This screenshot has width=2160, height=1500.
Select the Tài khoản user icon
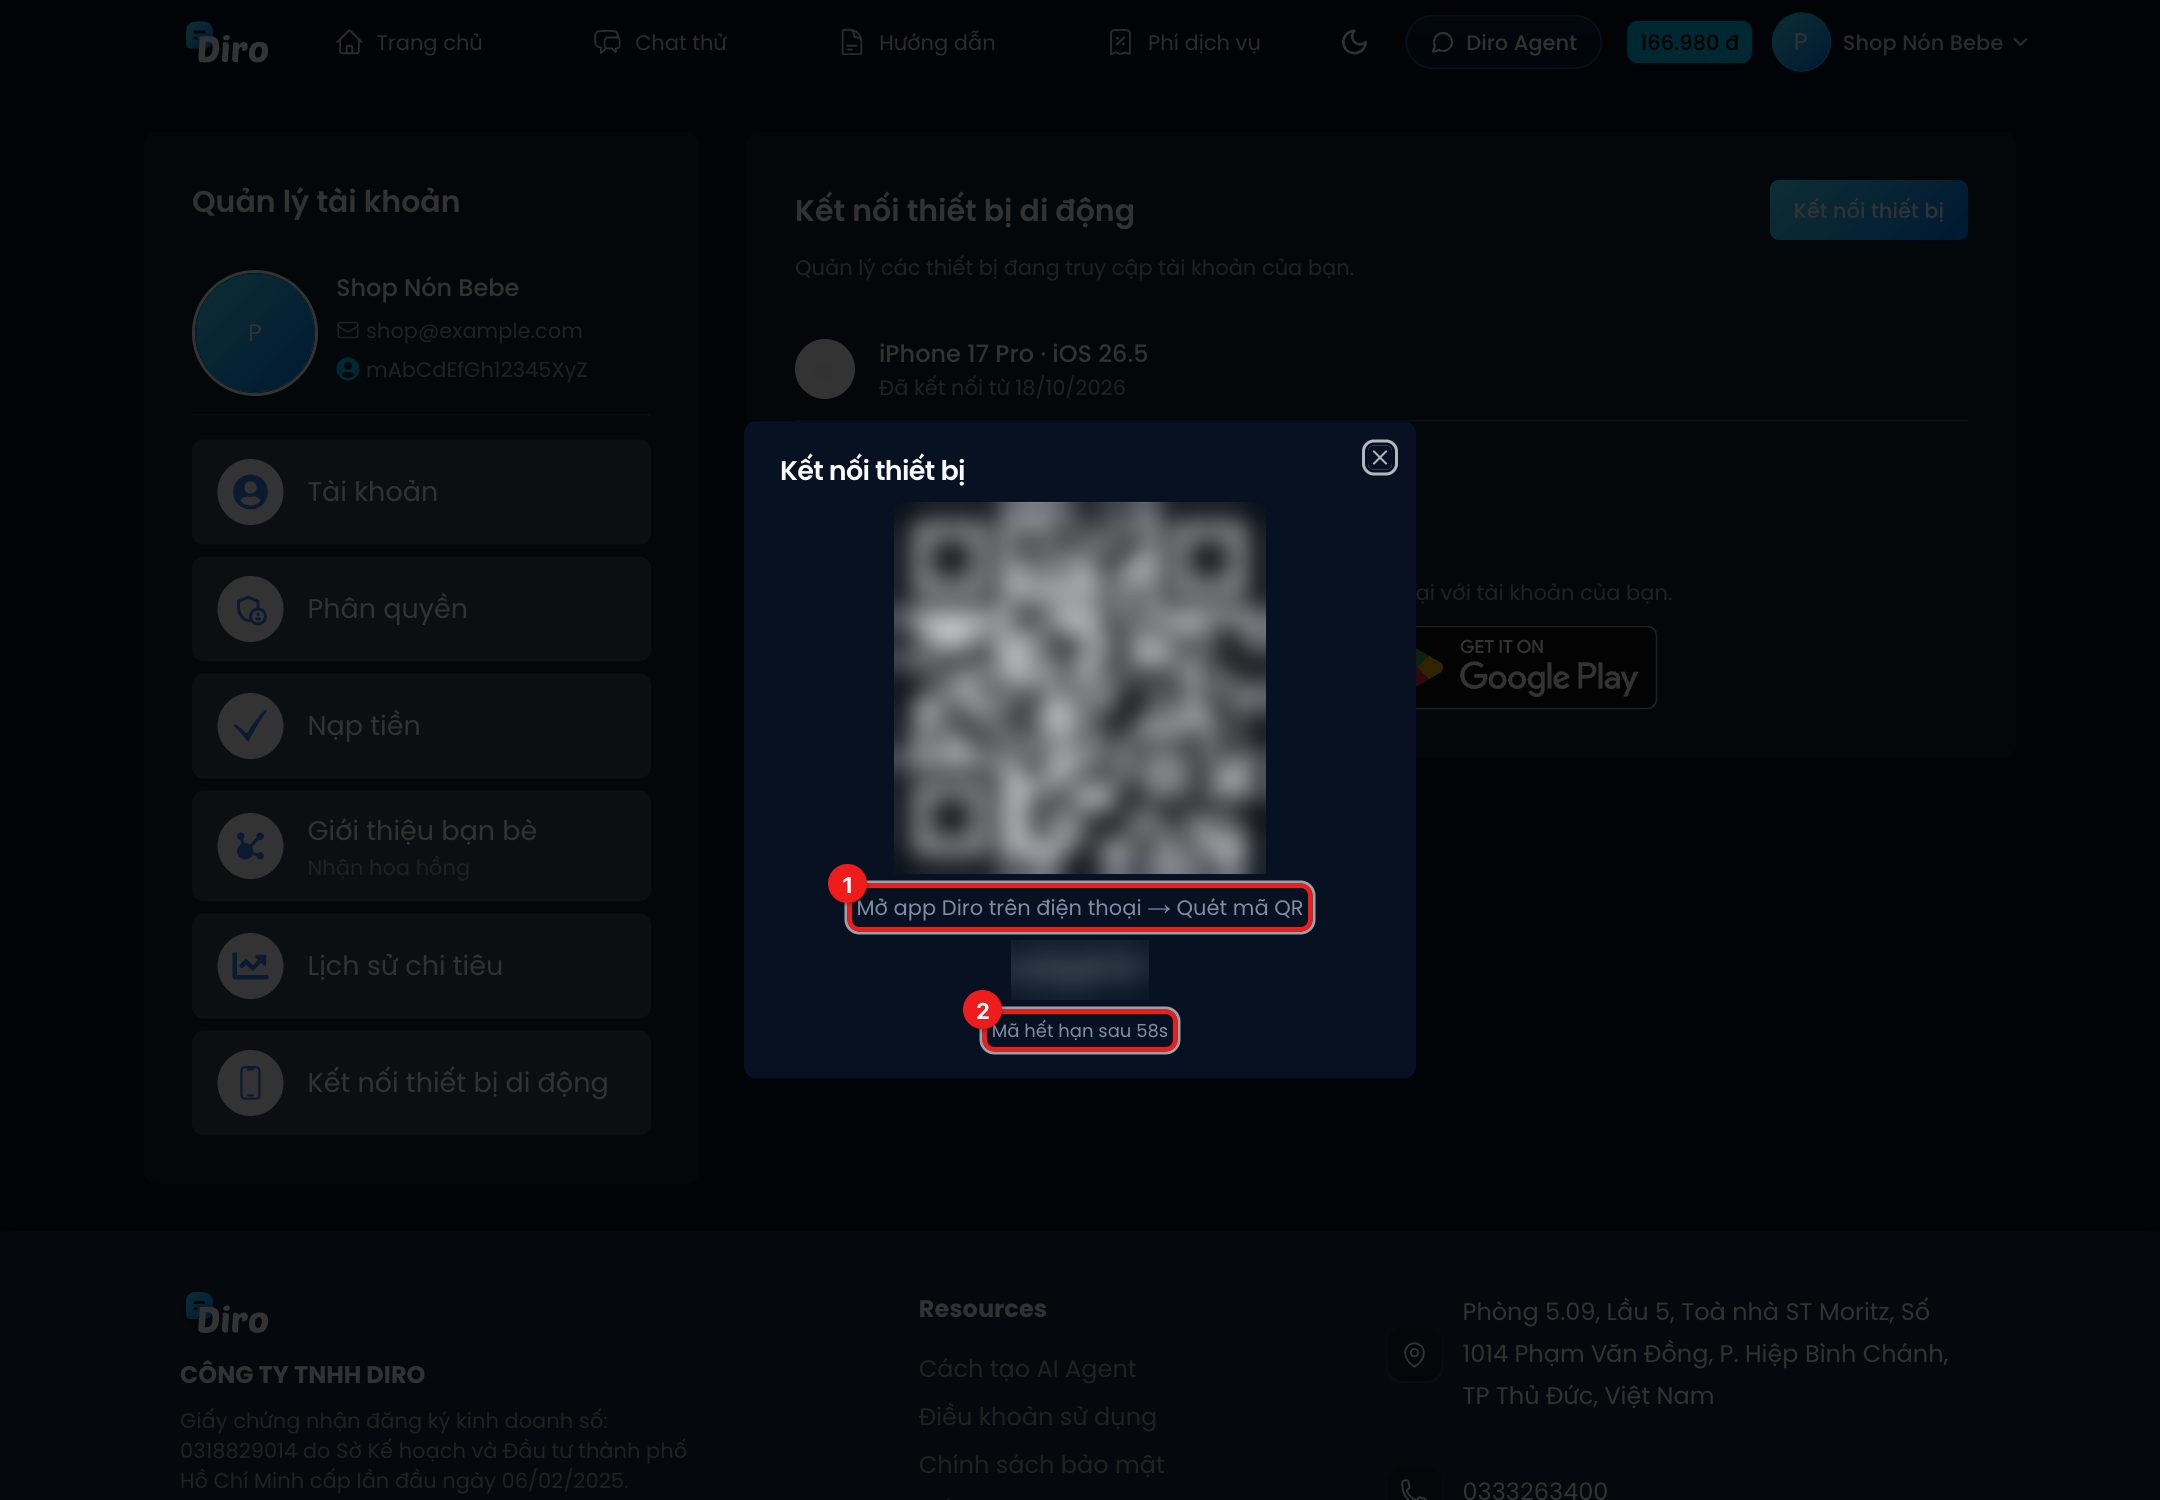click(250, 492)
